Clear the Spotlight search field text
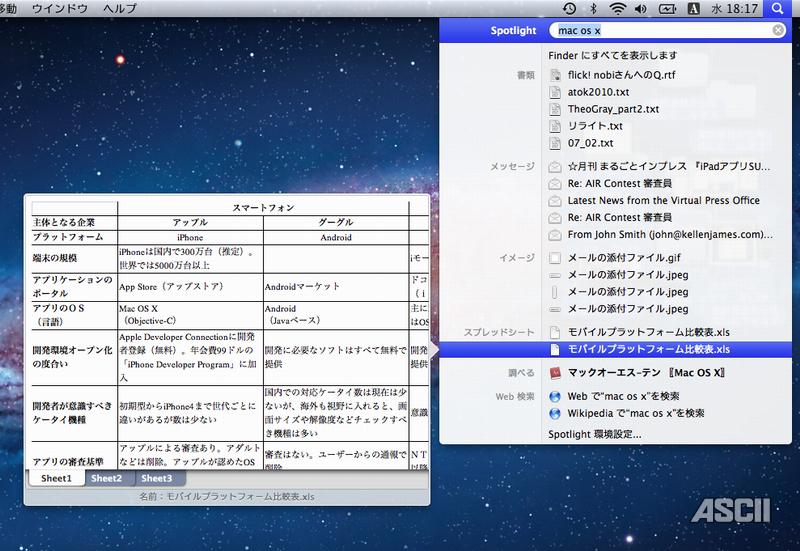Viewport: 800px width, 551px height. 778,31
